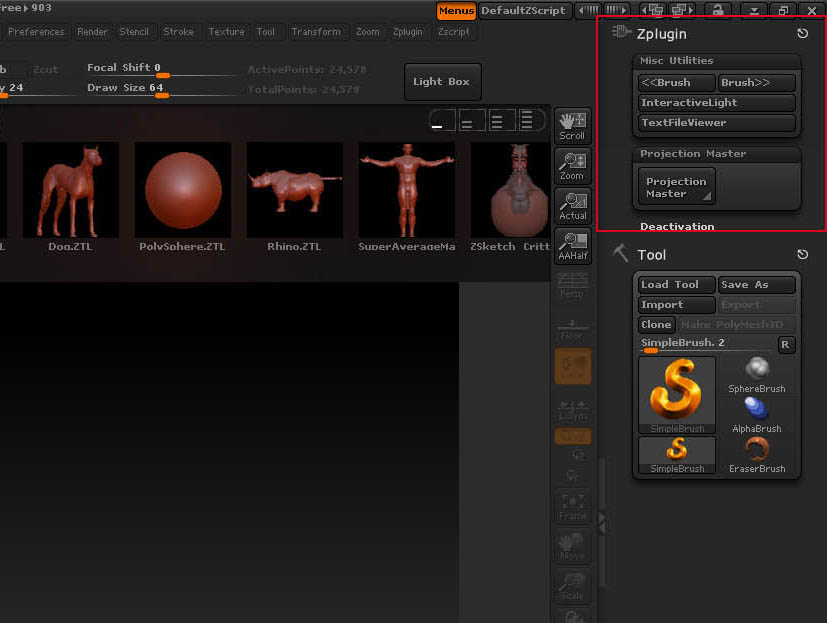Select the Move icon on the right shelf
This screenshot has height=623, width=827.
coord(572,546)
